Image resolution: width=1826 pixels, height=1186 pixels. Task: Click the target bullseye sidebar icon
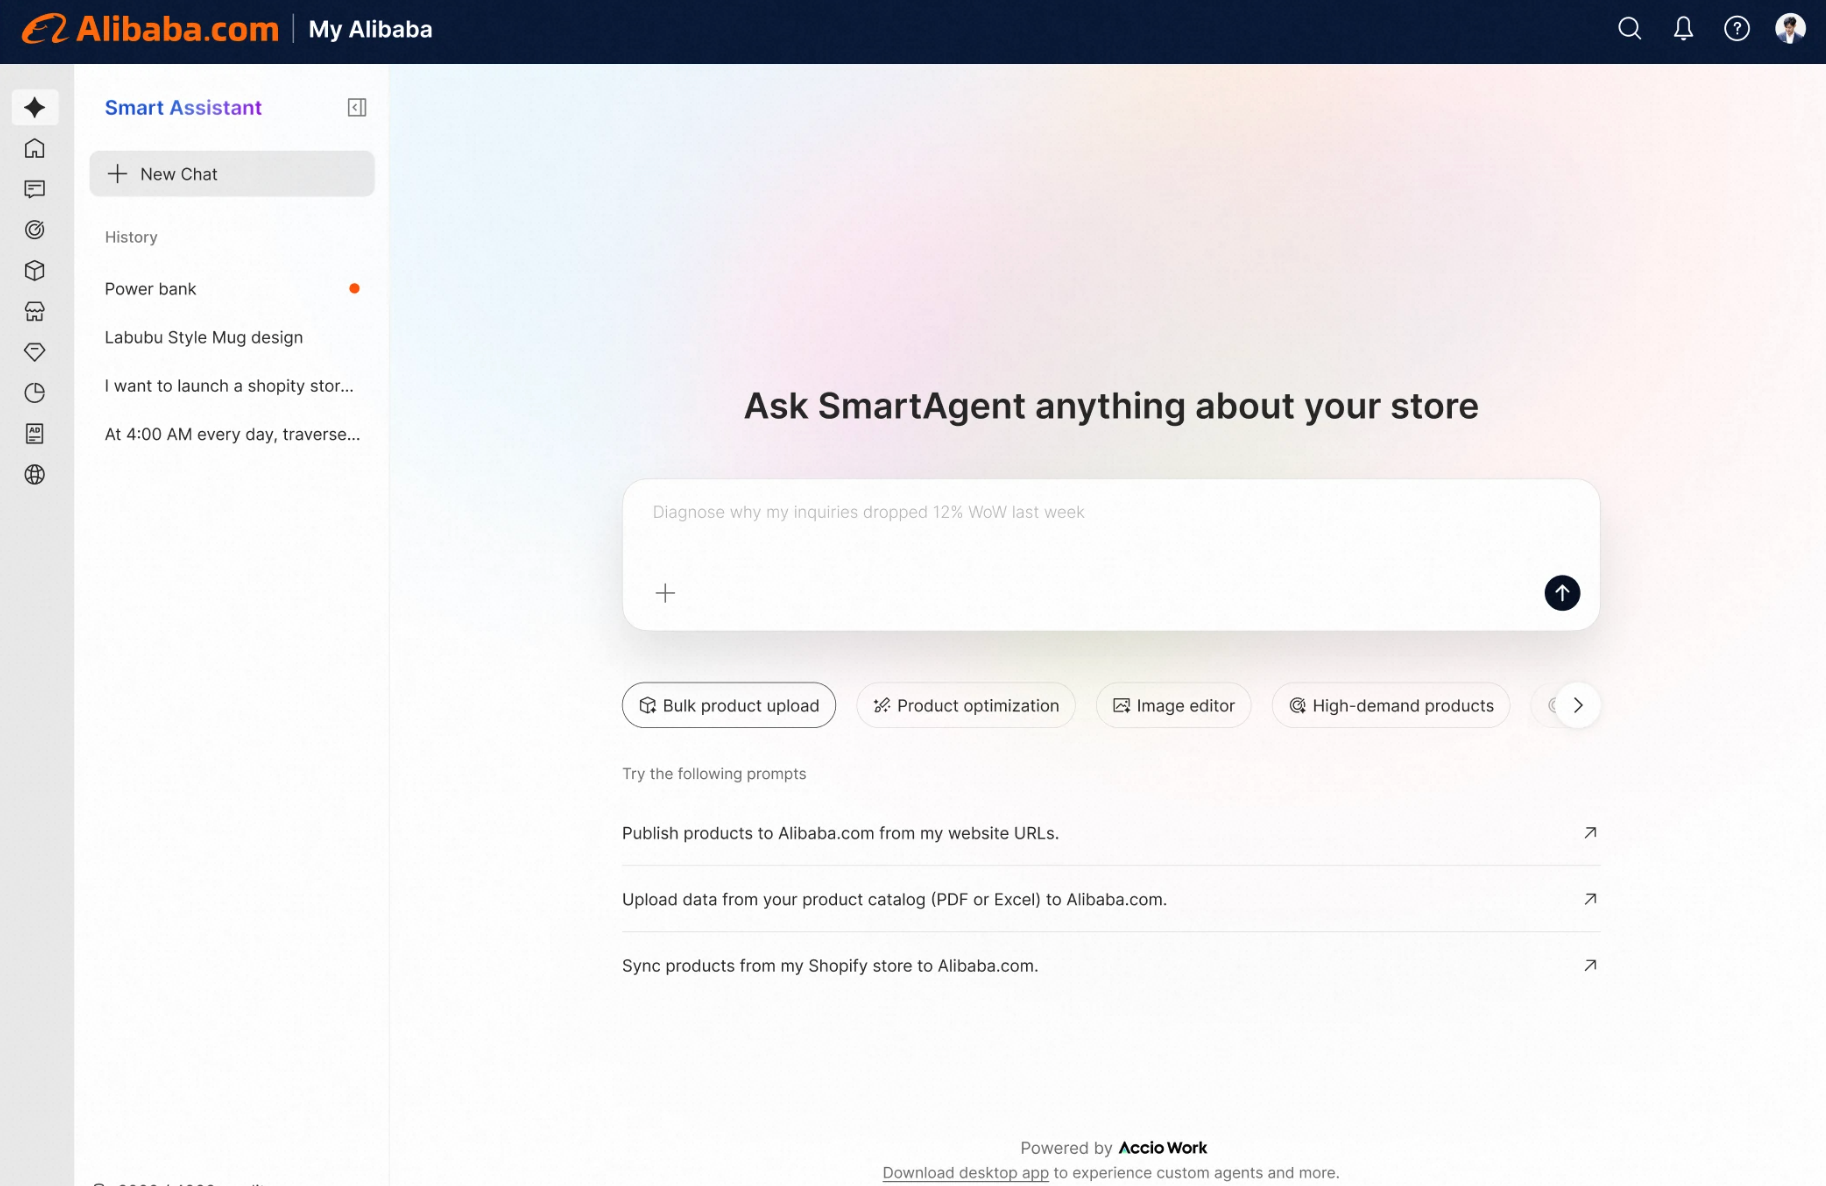pyautogui.click(x=35, y=230)
